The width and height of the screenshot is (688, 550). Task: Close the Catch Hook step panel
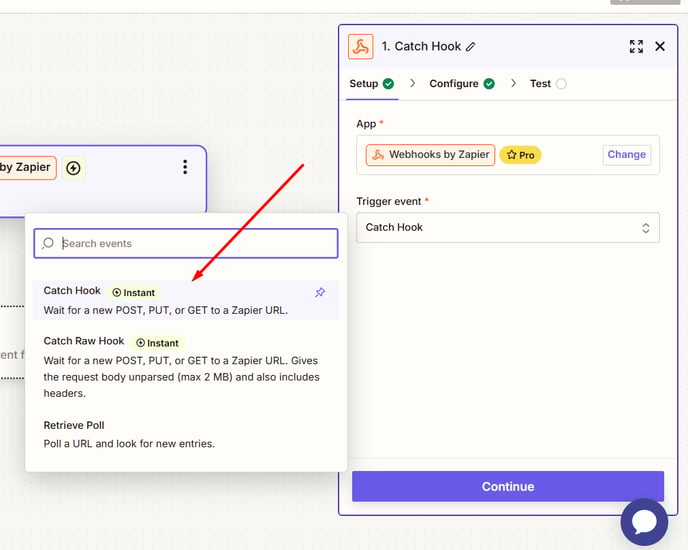tap(660, 46)
